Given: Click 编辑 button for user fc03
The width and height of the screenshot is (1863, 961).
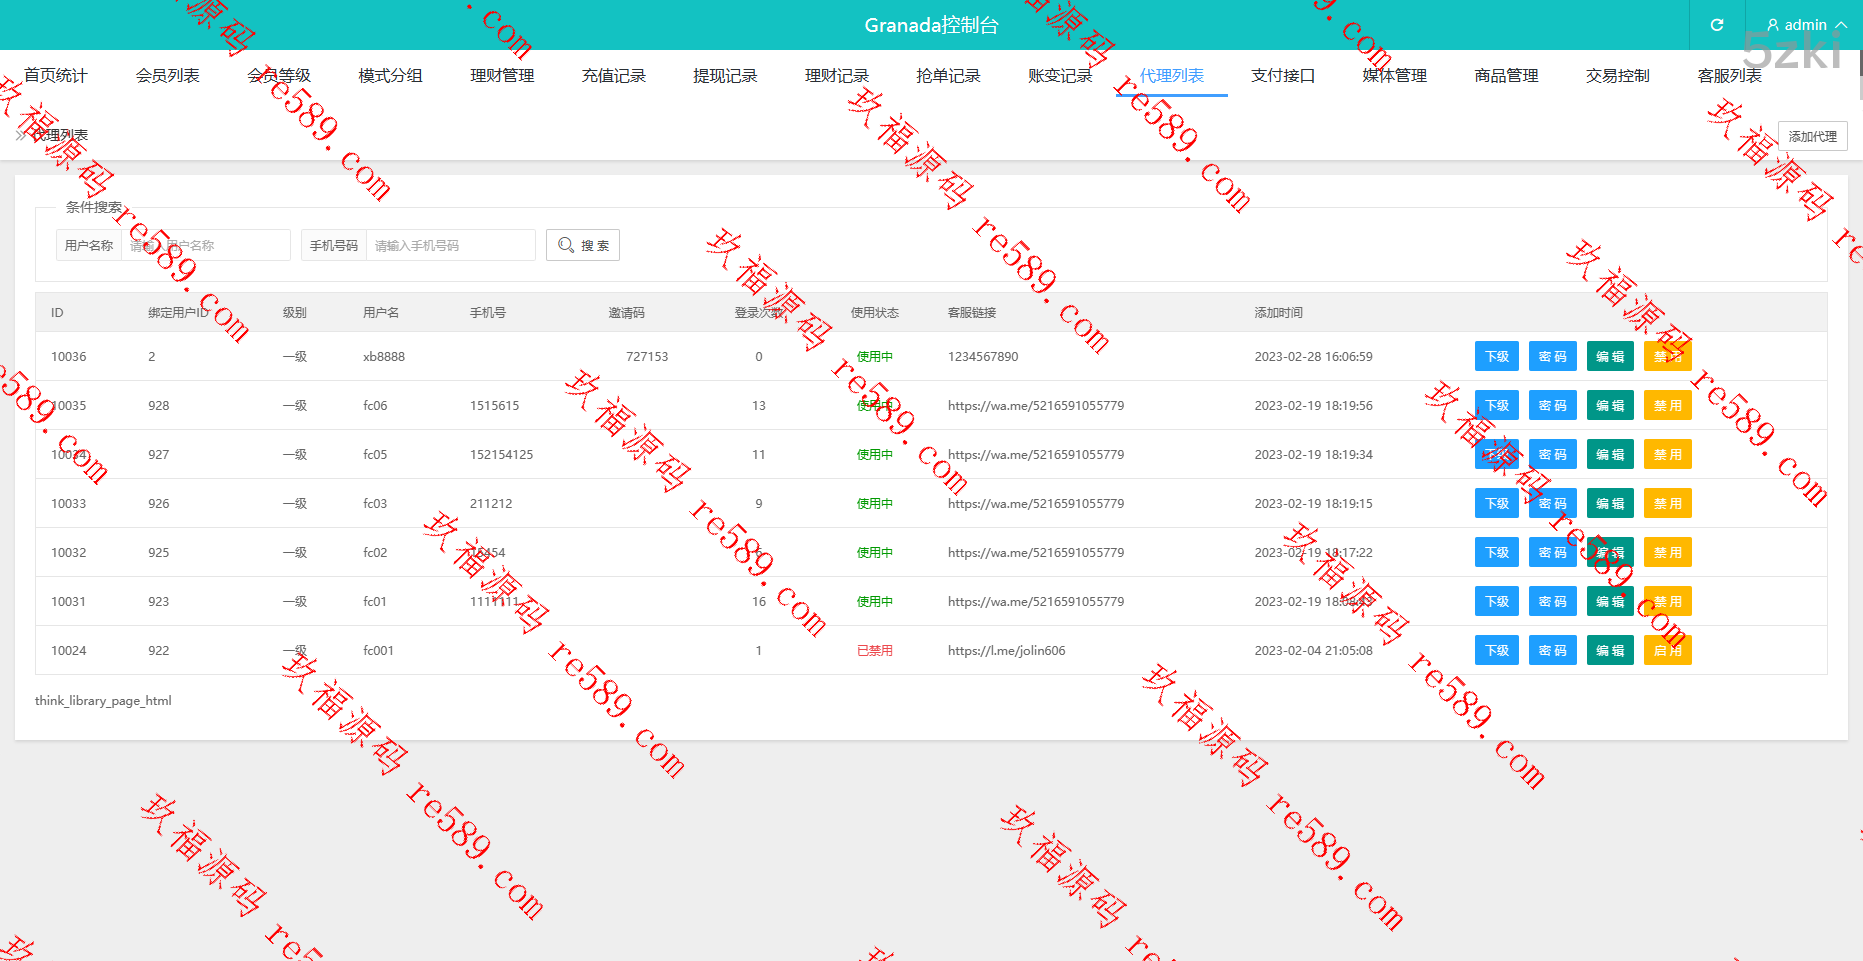Looking at the screenshot, I should point(1610,504).
